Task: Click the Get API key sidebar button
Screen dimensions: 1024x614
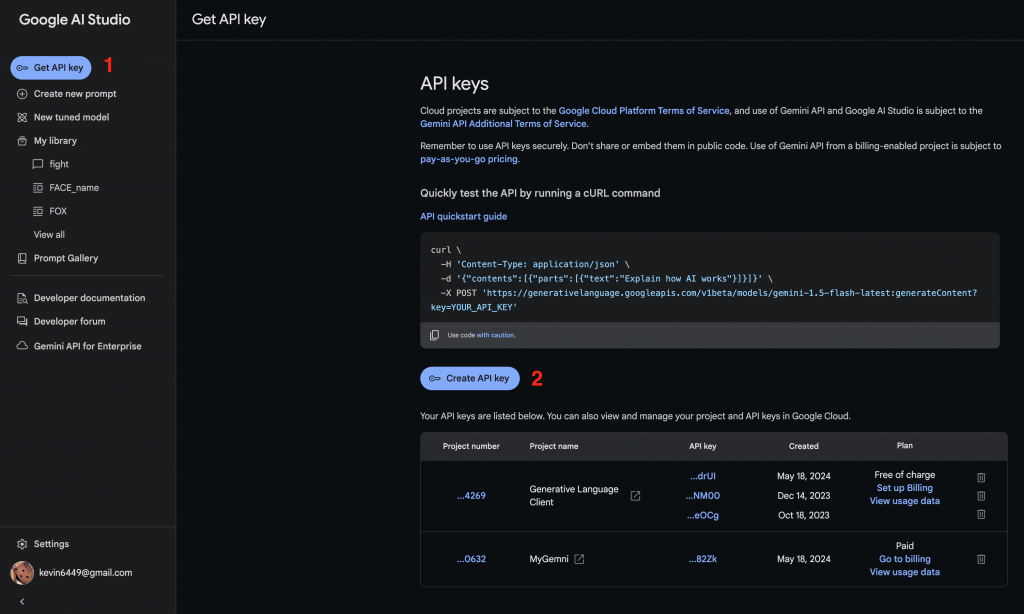Action: [51, 68]
